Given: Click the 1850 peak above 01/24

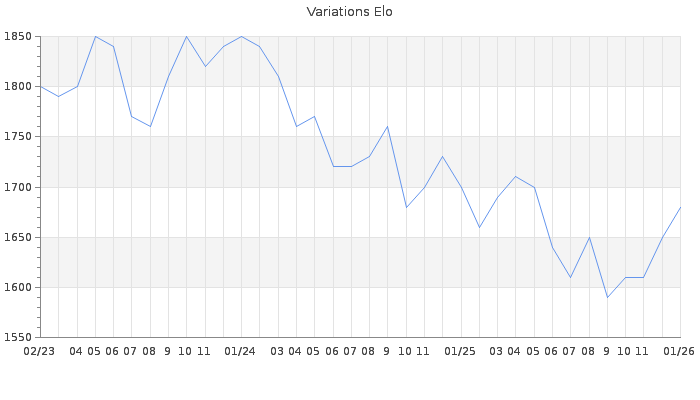Looking at the screenshot, I should (x=241, y=37).
